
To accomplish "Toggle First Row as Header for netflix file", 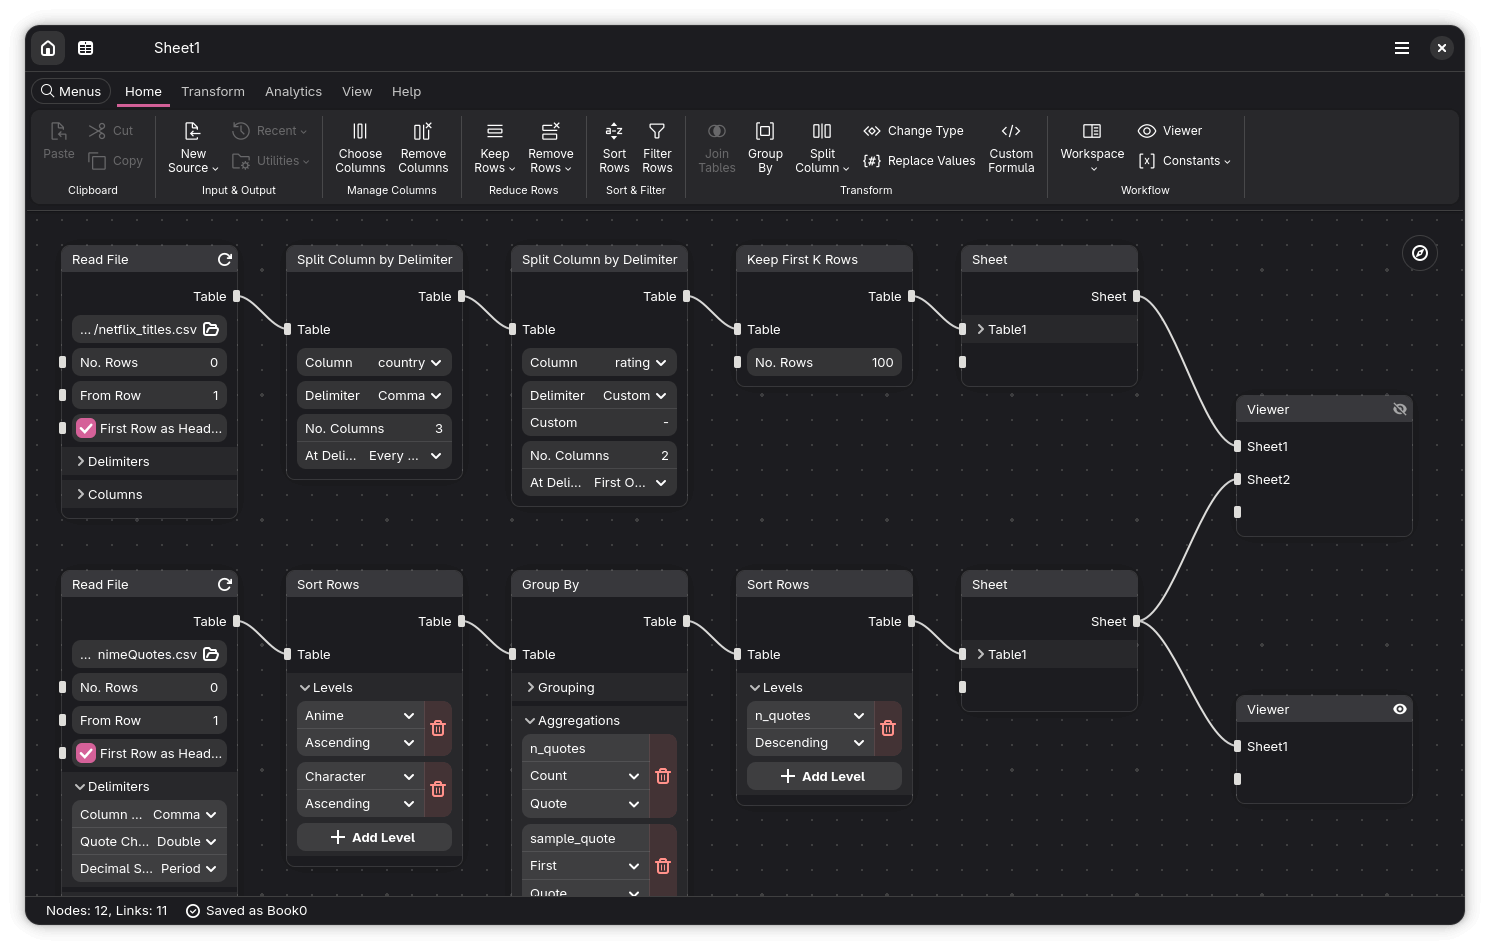I will (x=86, y=428).
